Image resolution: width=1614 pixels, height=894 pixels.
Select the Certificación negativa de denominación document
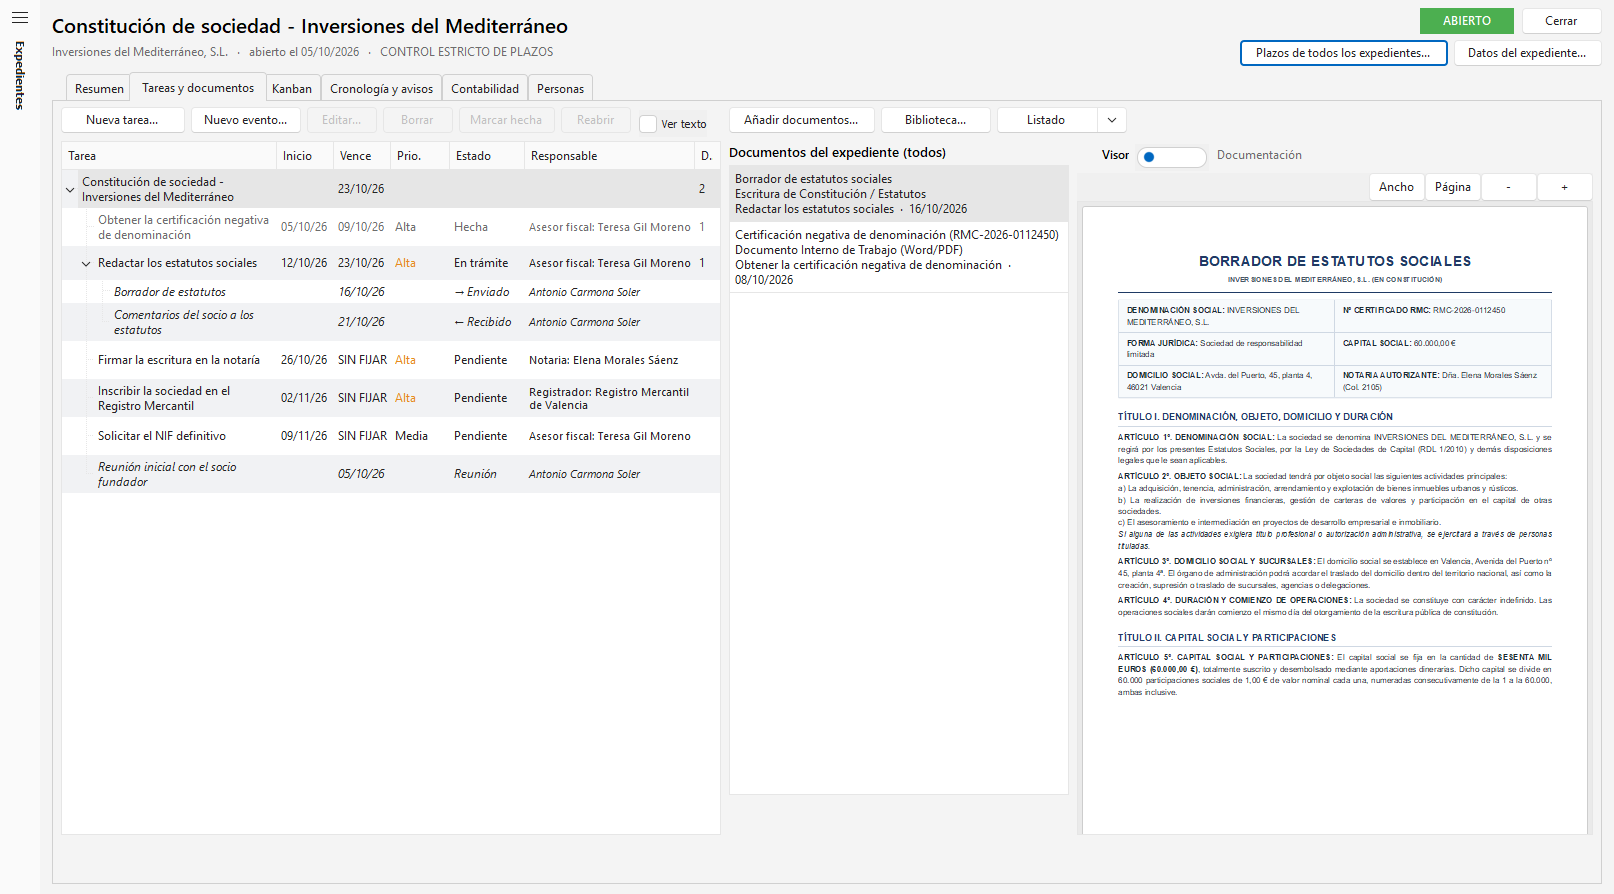pyautogui.click(x=899, y=257)
